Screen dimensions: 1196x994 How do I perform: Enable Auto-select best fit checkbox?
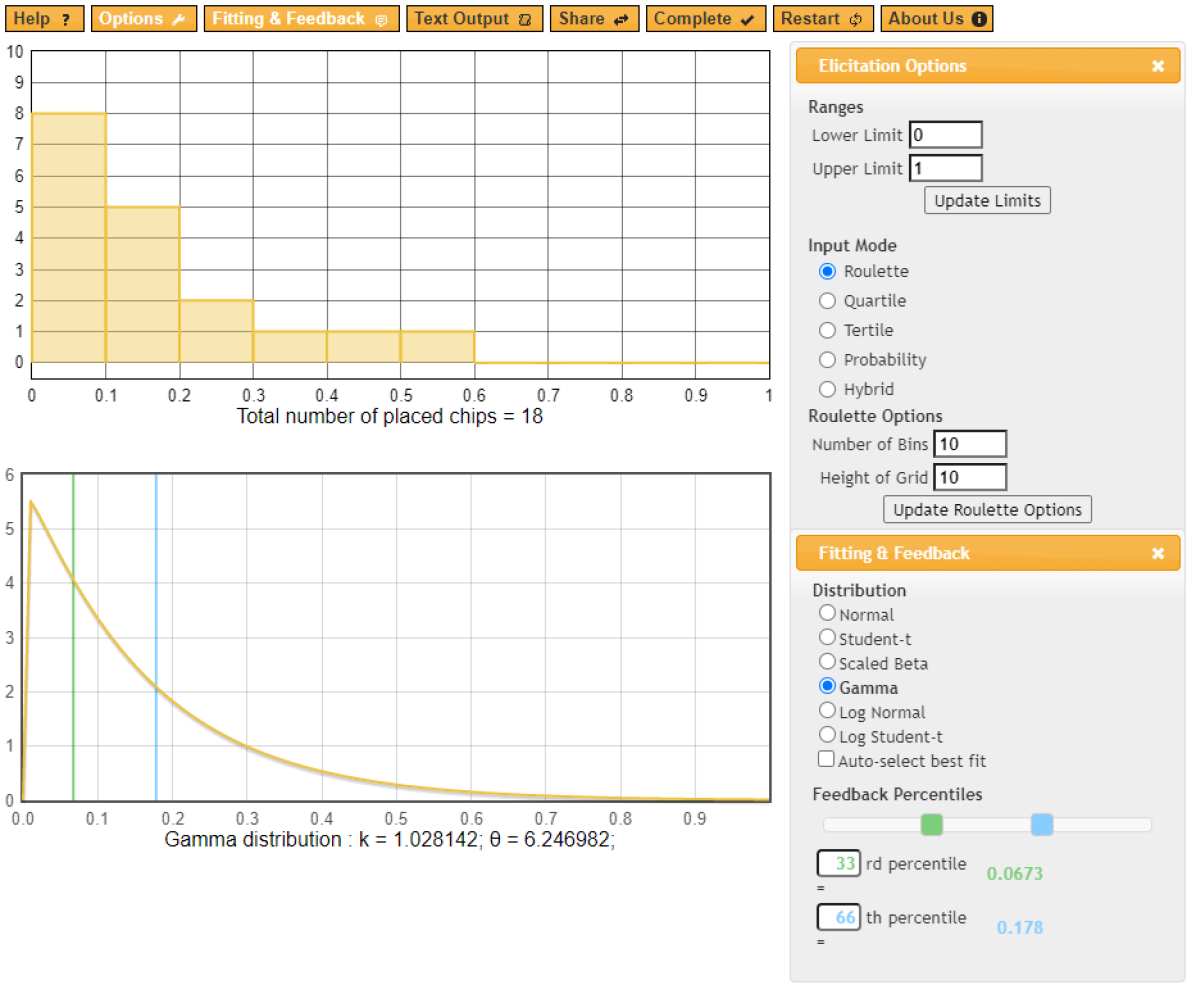click(826, 760)
